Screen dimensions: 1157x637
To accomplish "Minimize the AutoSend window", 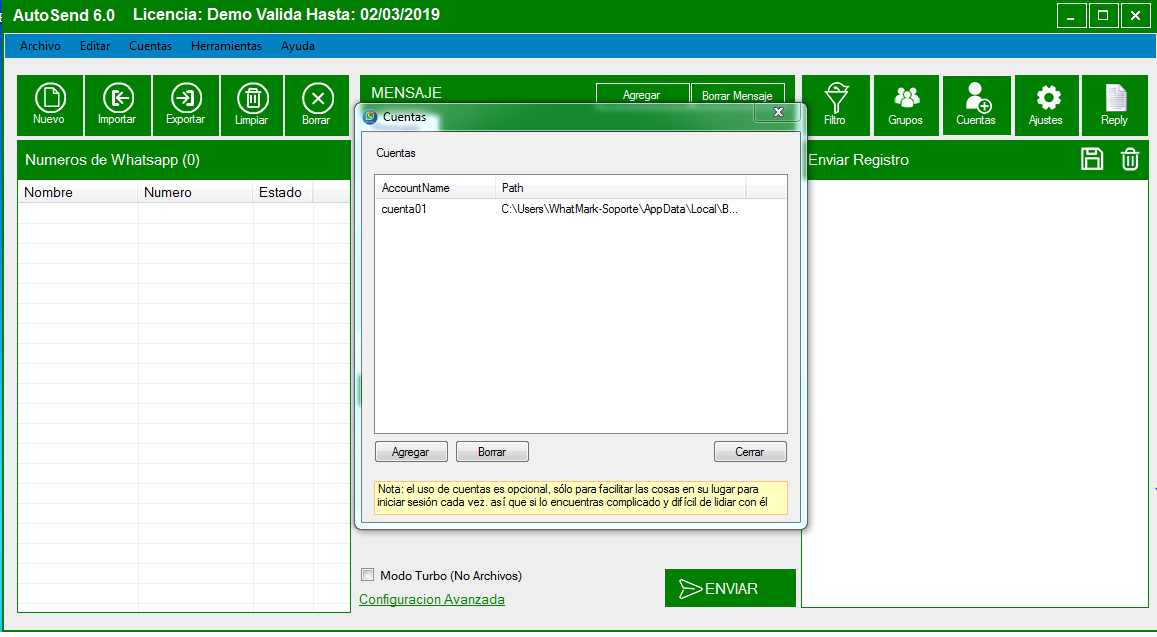I will pos(1071,16).
